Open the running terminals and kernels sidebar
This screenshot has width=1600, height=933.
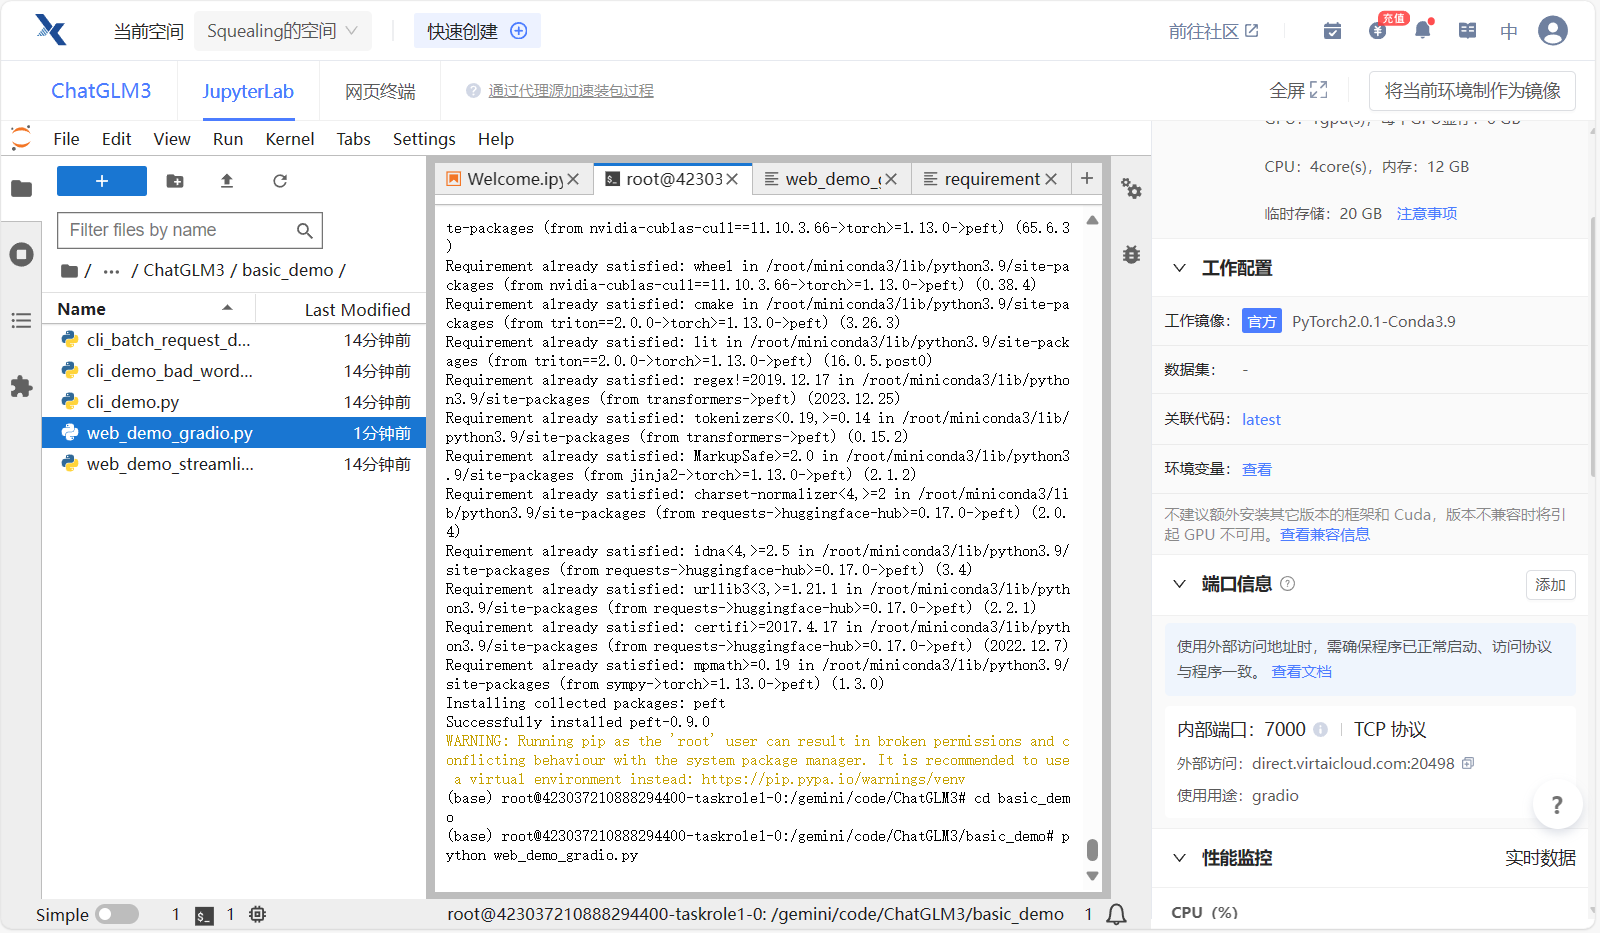pos(21,255)
